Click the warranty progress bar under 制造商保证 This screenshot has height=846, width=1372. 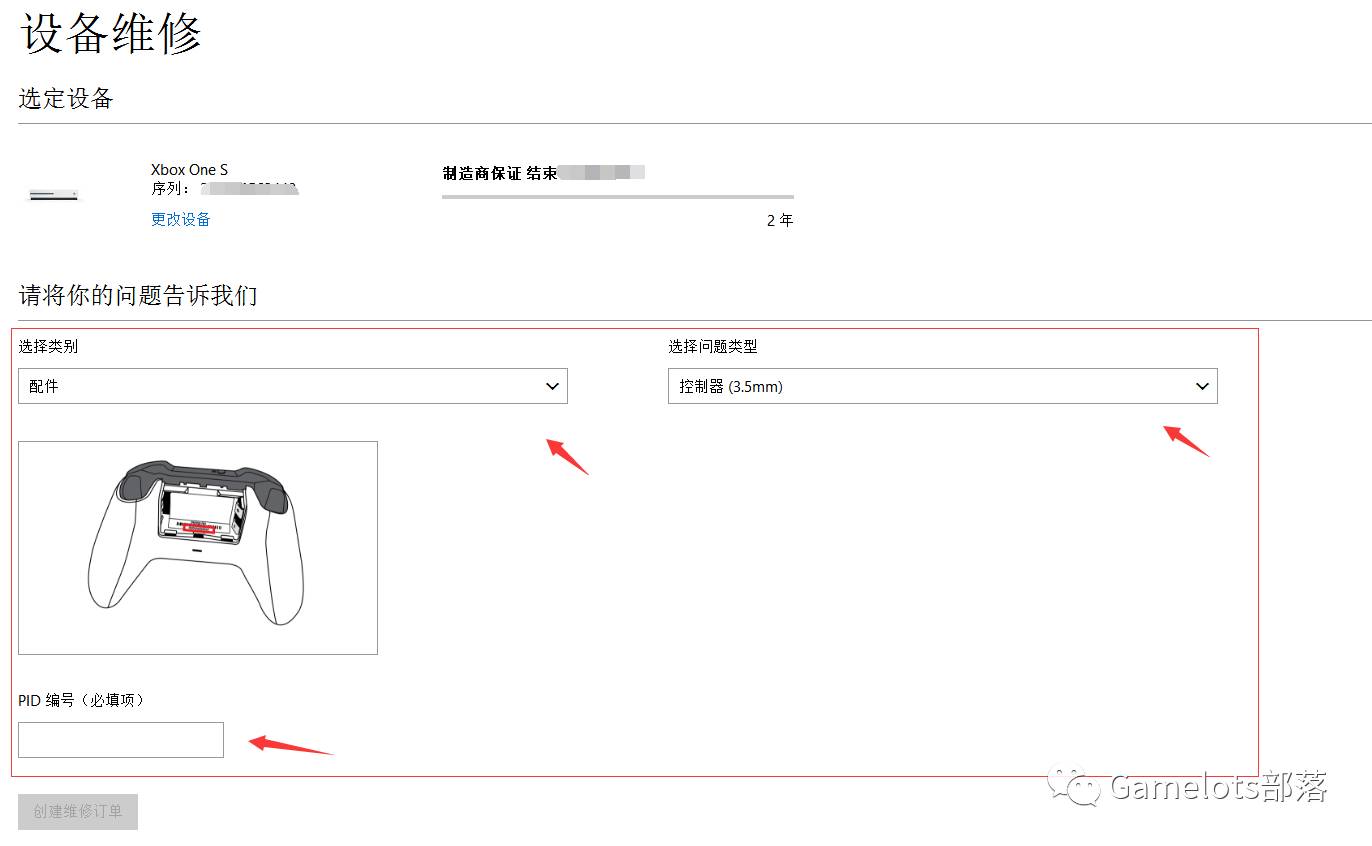coord(617,197)
